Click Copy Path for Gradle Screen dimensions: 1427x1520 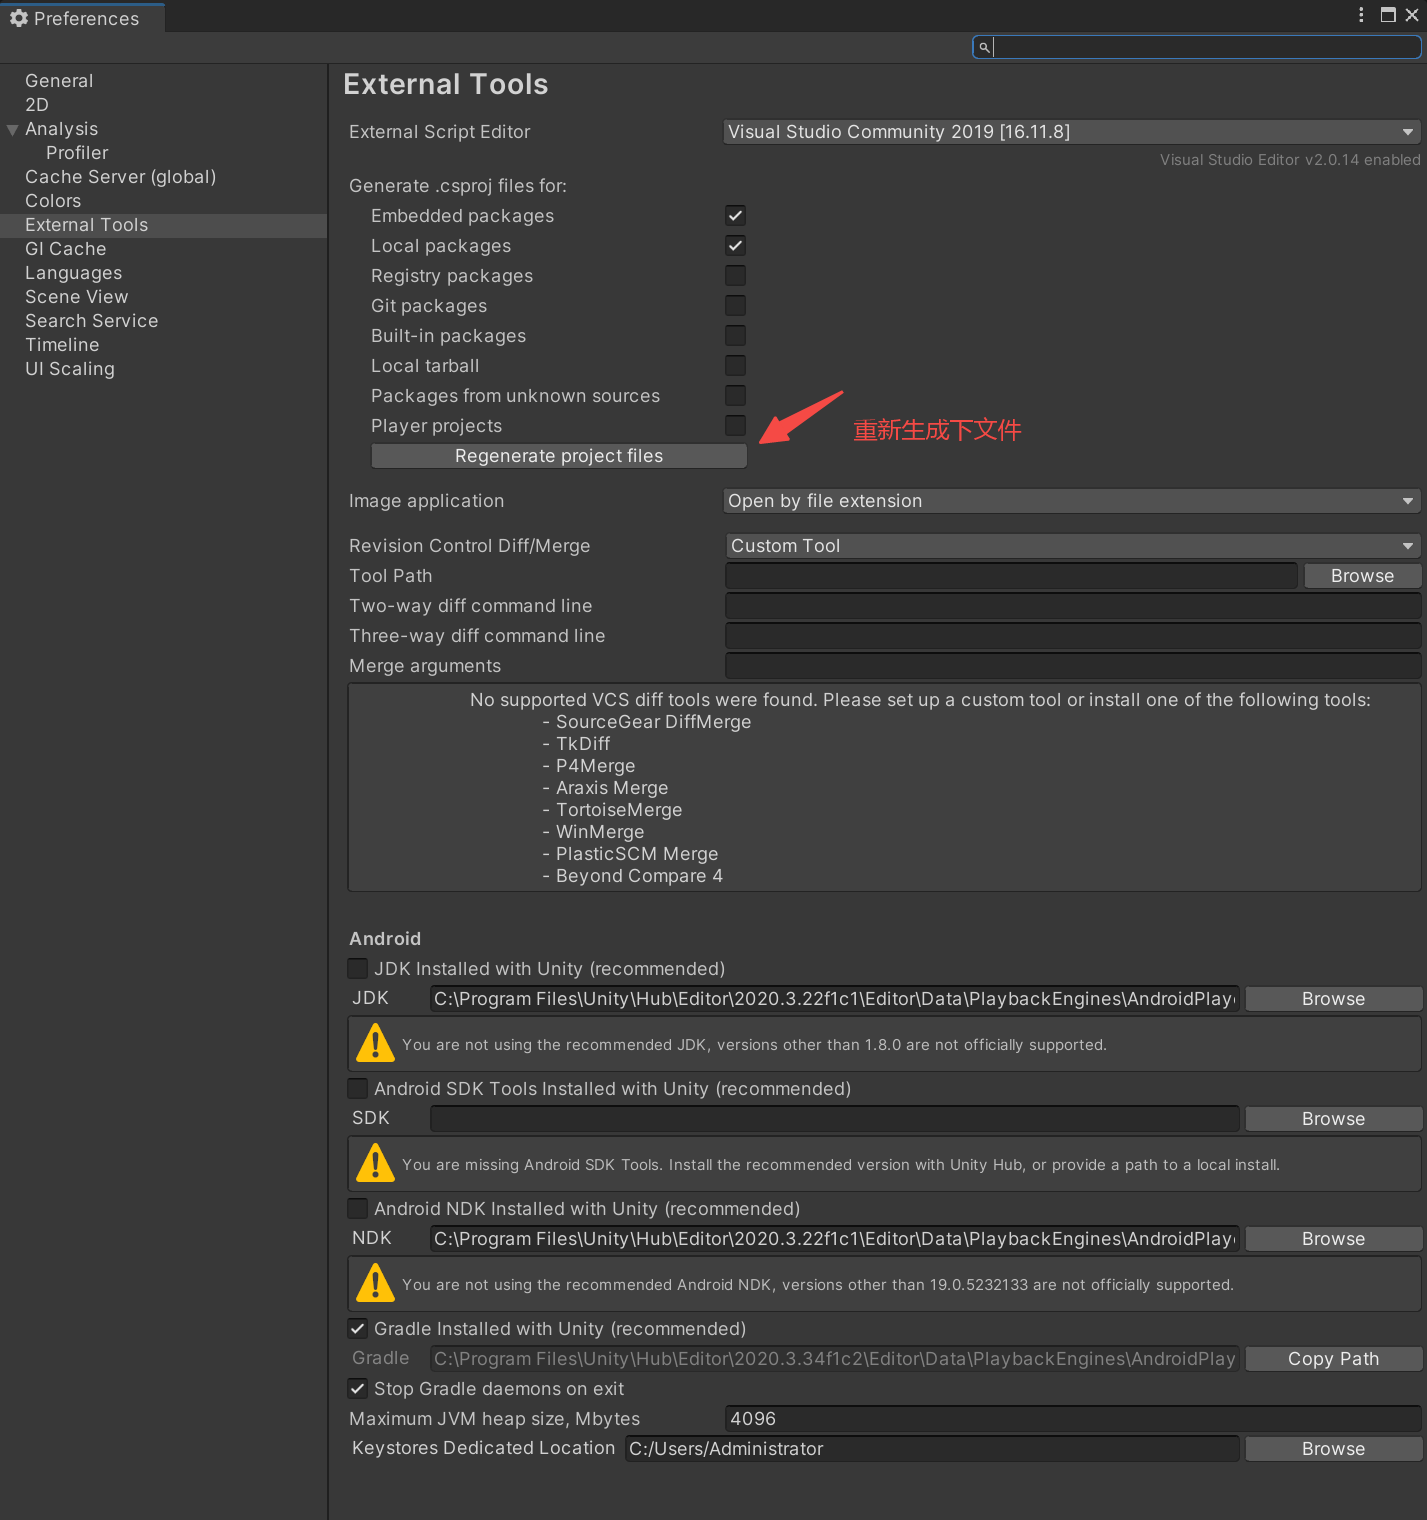click(x=1333, y=1359)
